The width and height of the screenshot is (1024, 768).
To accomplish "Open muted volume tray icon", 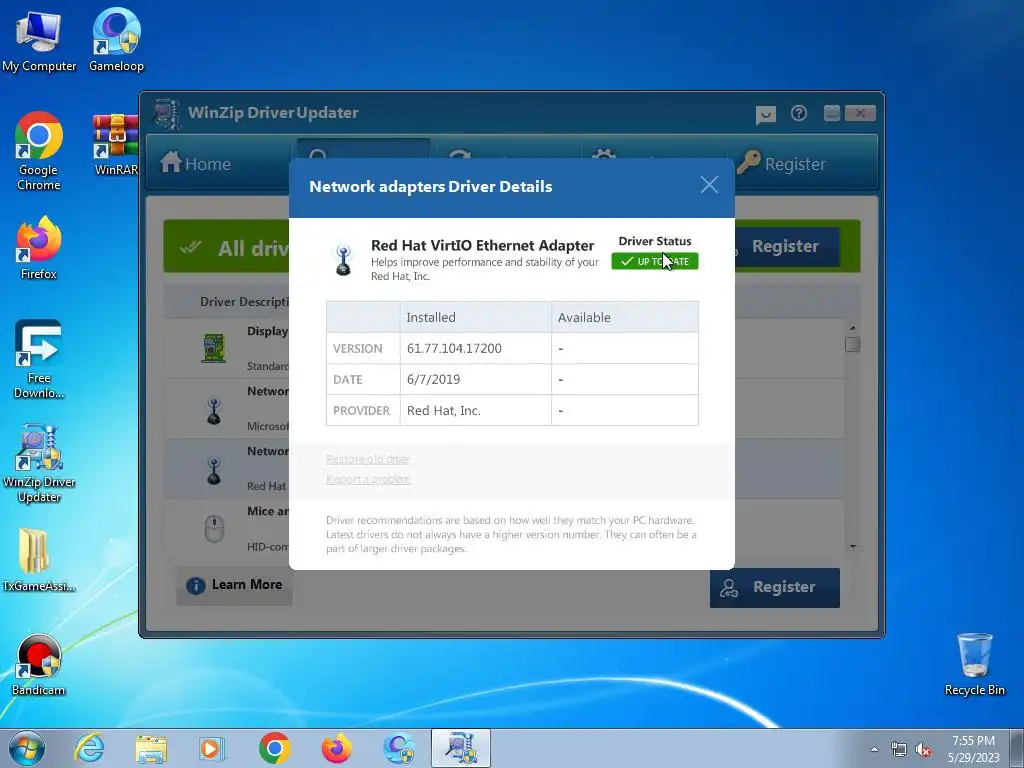I will tap(923, 749).
